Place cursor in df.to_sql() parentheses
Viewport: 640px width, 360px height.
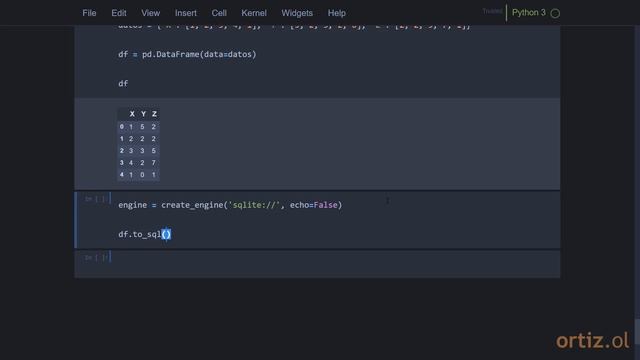[x=167, y=234]
